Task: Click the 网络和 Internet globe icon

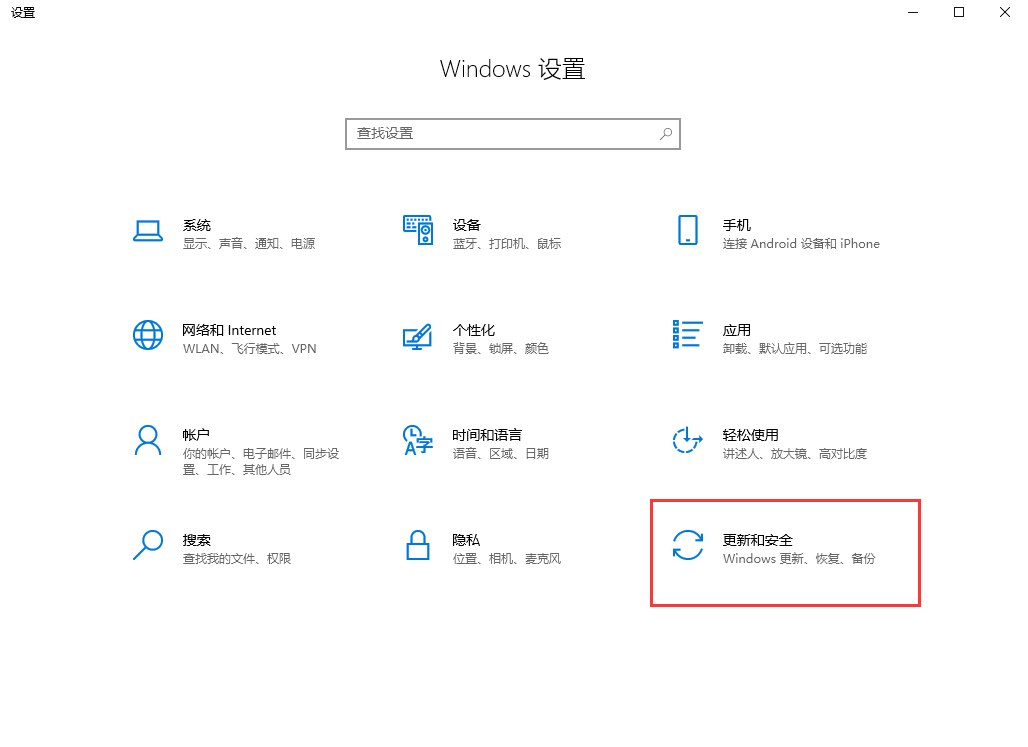Action: 148,335
